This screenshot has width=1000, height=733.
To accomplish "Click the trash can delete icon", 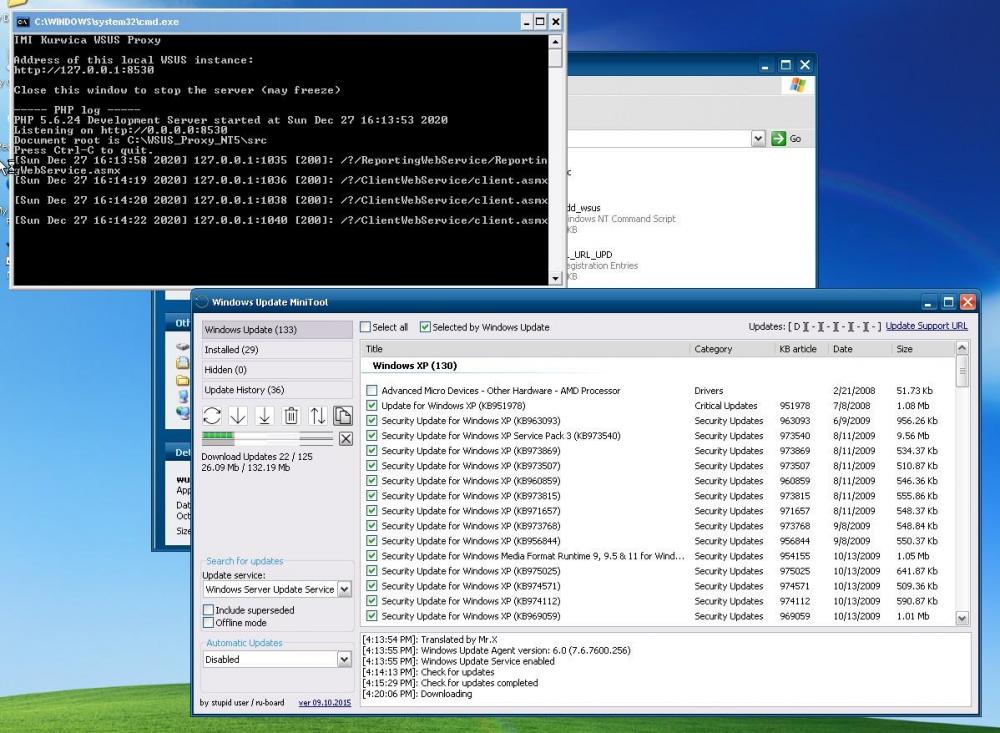I will [x=291, y=416].
